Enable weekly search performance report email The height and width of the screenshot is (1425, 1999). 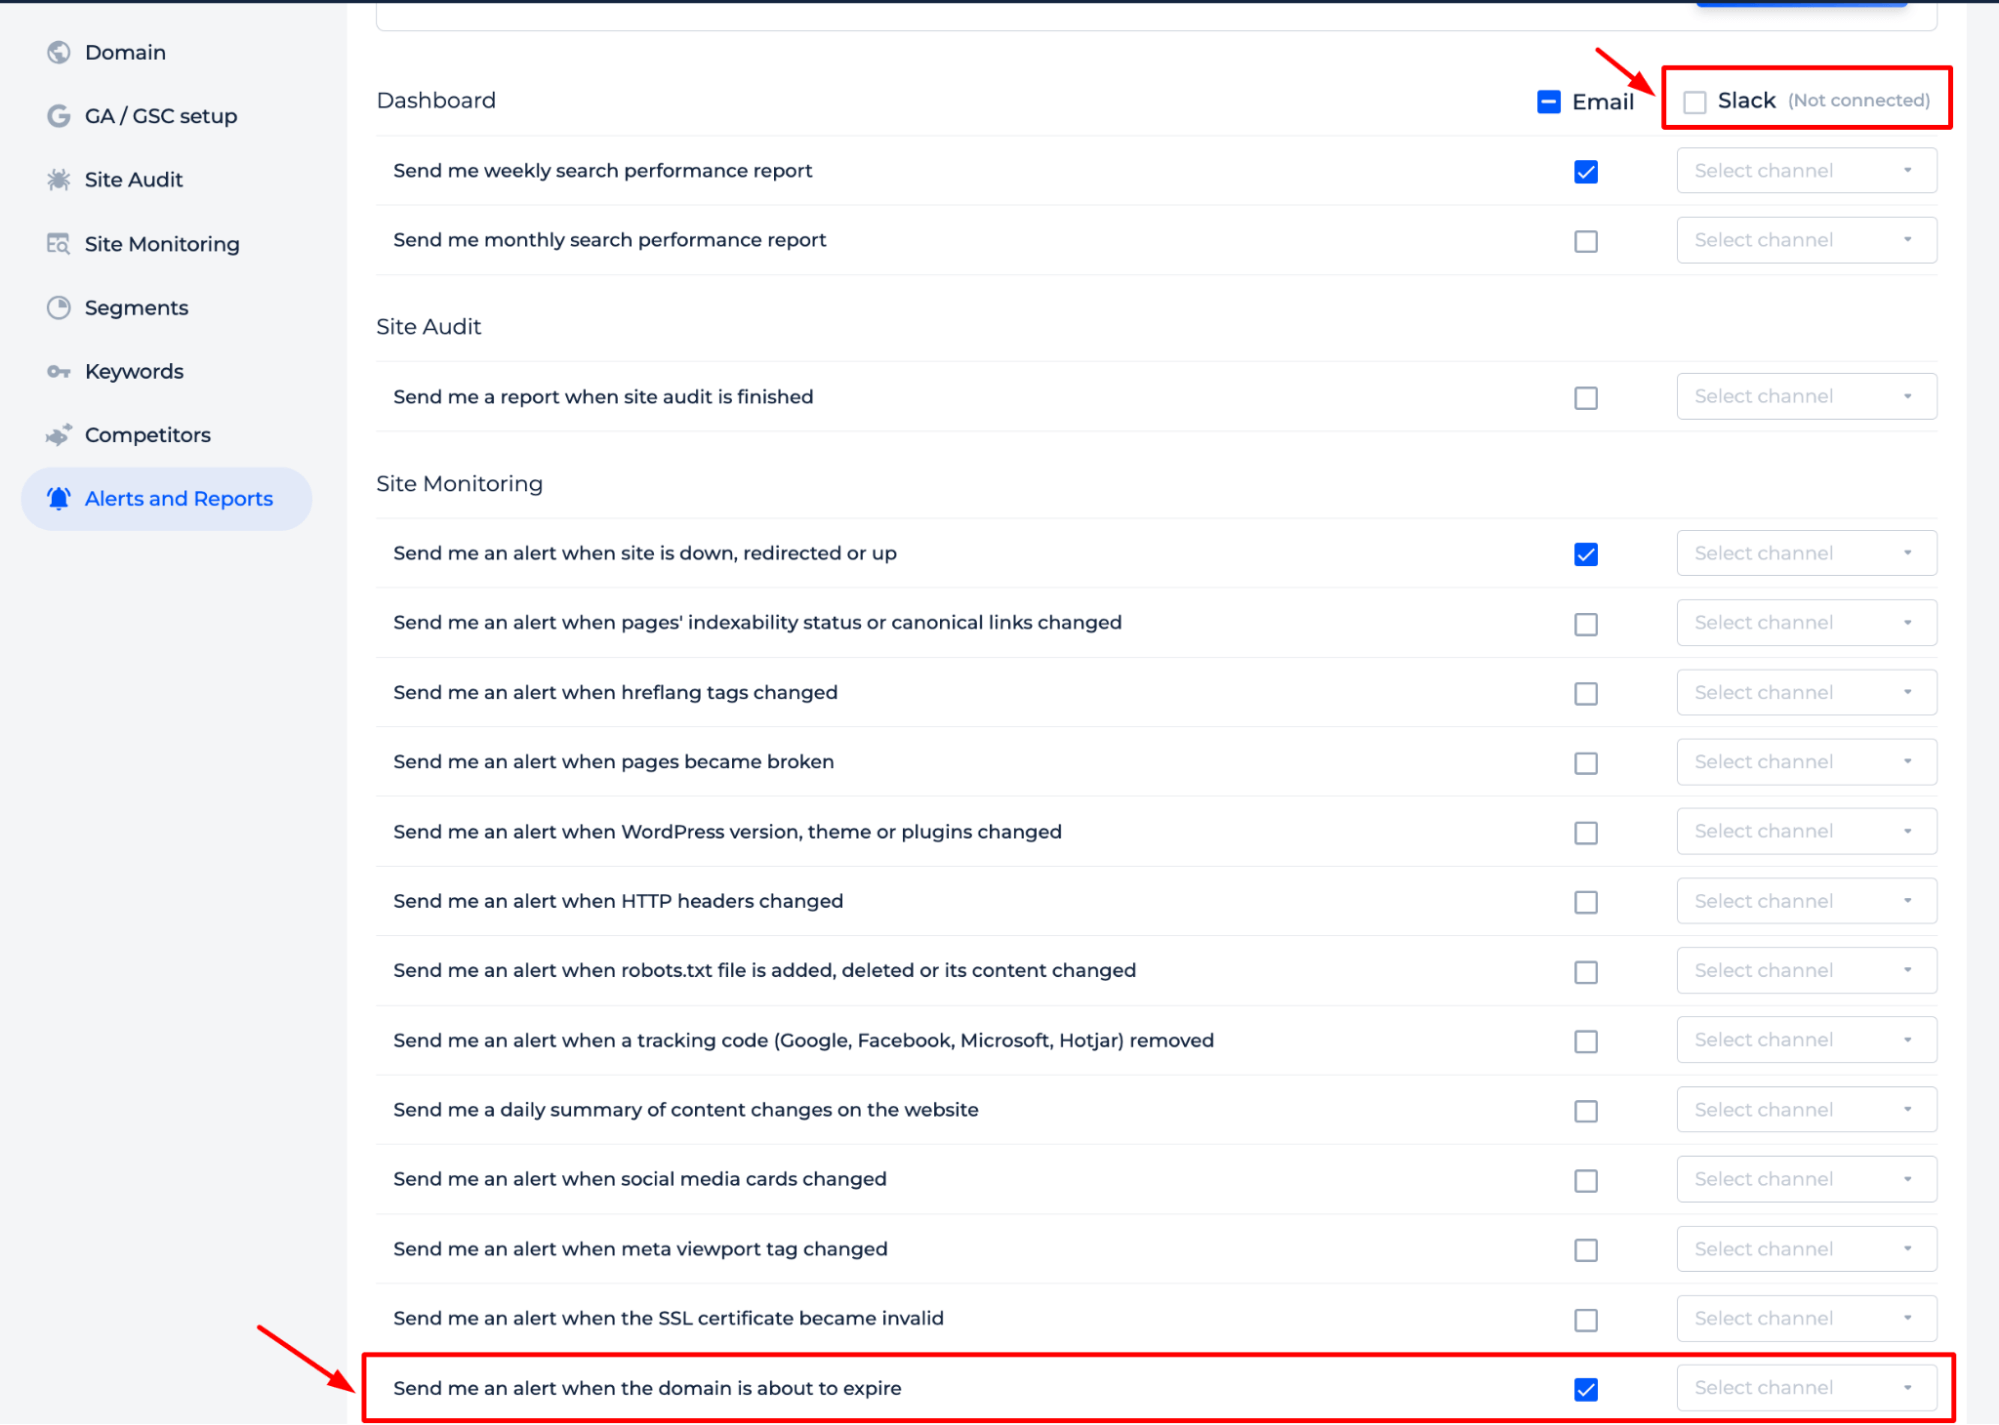tap(1586, 170)
